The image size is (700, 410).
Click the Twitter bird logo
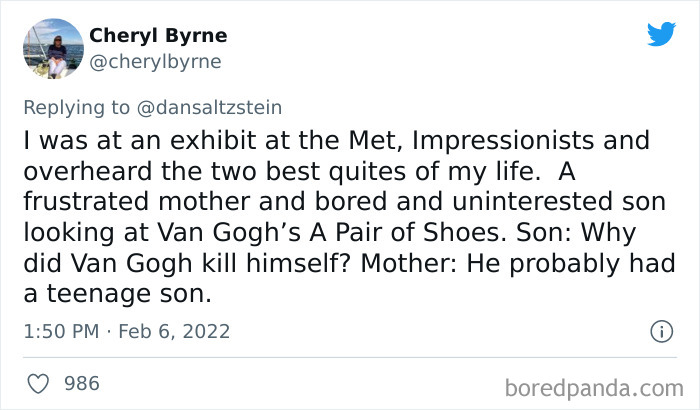pos(661,34)
